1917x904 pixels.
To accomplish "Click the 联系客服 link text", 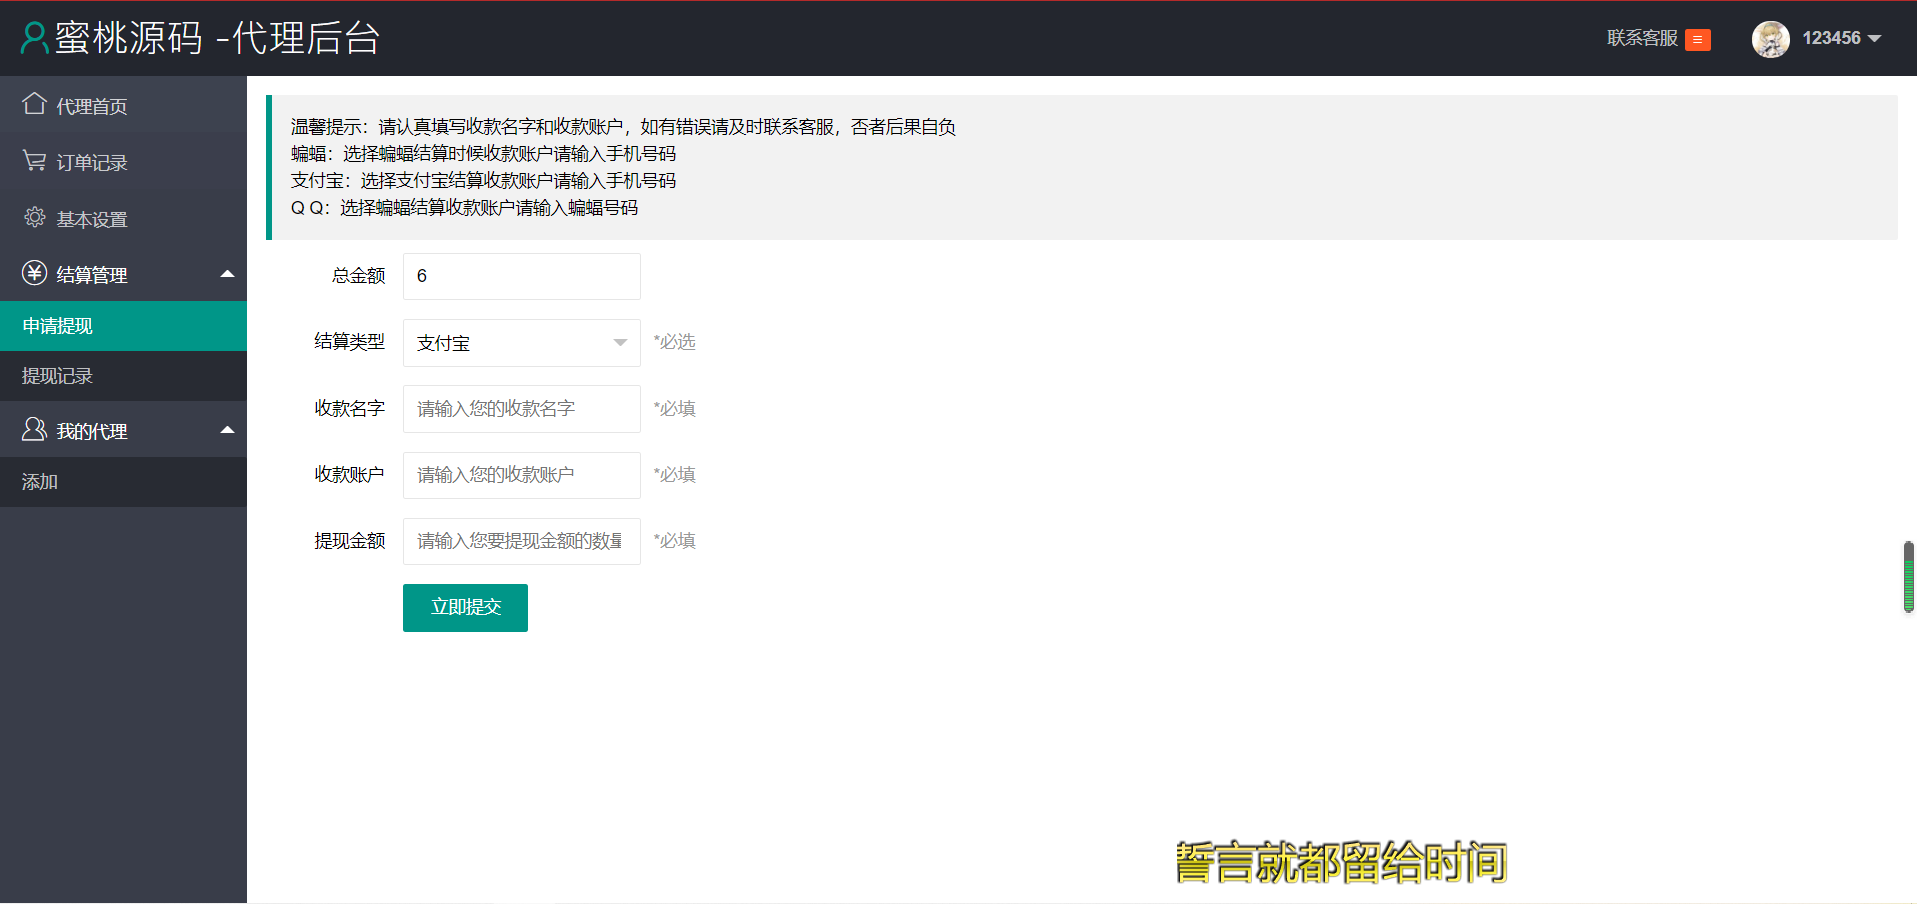I will tap(1641, 38).
